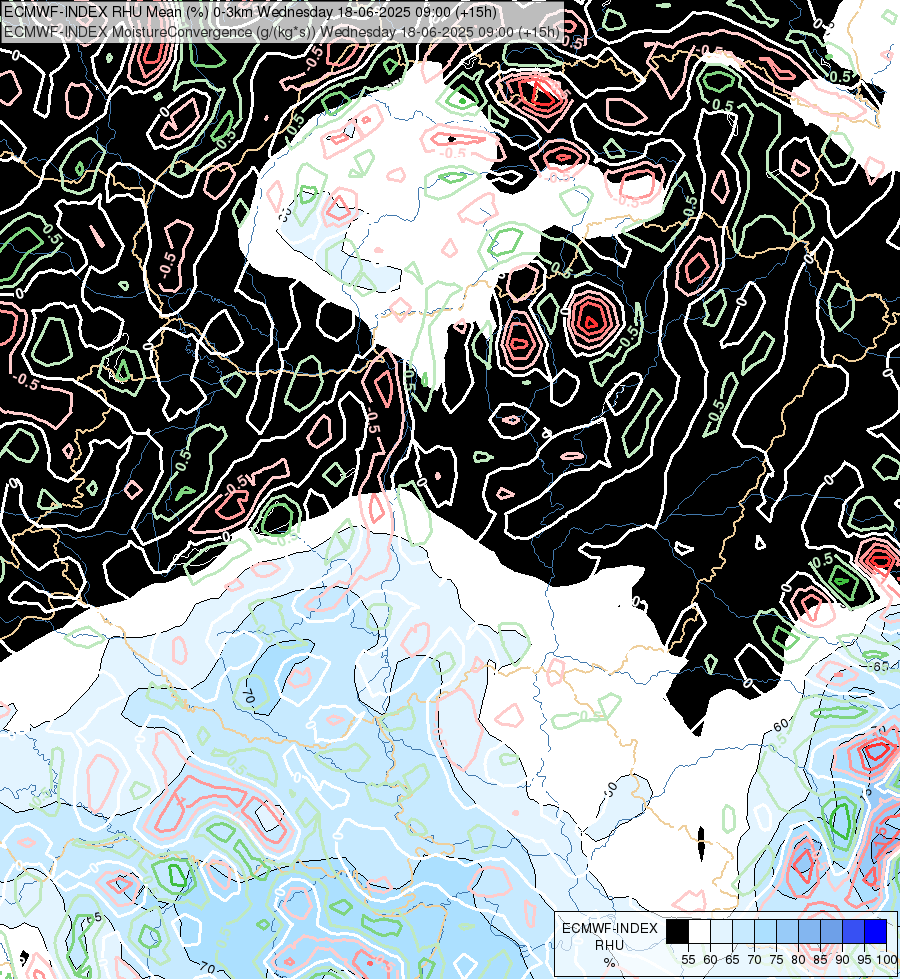Click the black below-55% legend swatch
This screenshot has height=979, width=900.
pyautogui.click(x=678, y=931)
